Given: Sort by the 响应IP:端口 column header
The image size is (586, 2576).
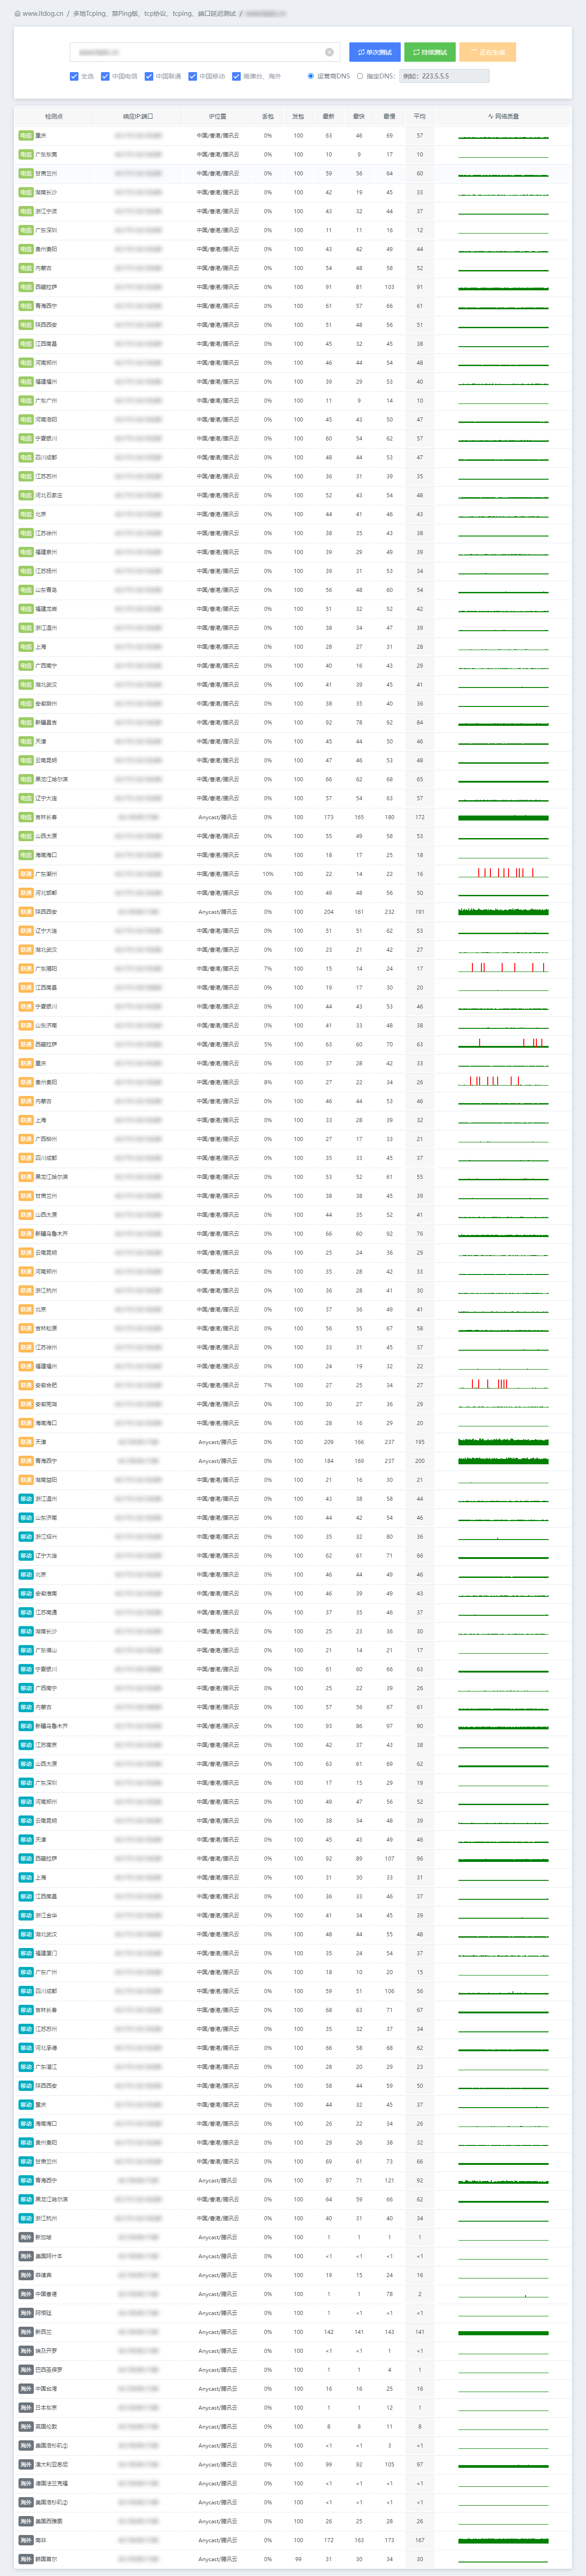Looking at the screenshot, I should point(138,116).
